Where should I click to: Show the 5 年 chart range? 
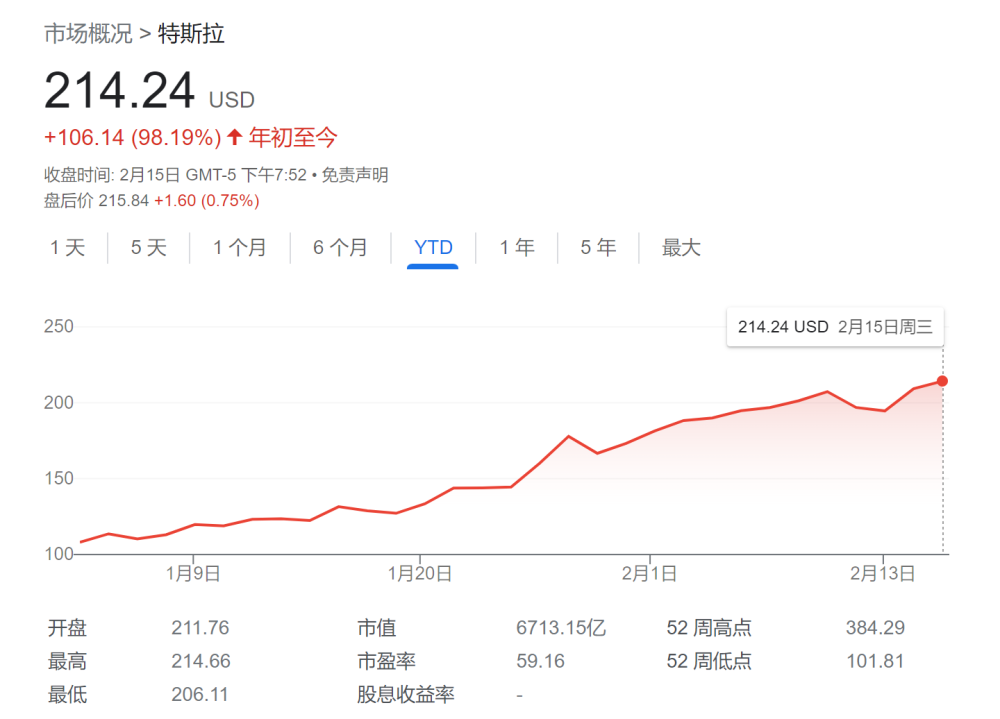coord(598,248)
